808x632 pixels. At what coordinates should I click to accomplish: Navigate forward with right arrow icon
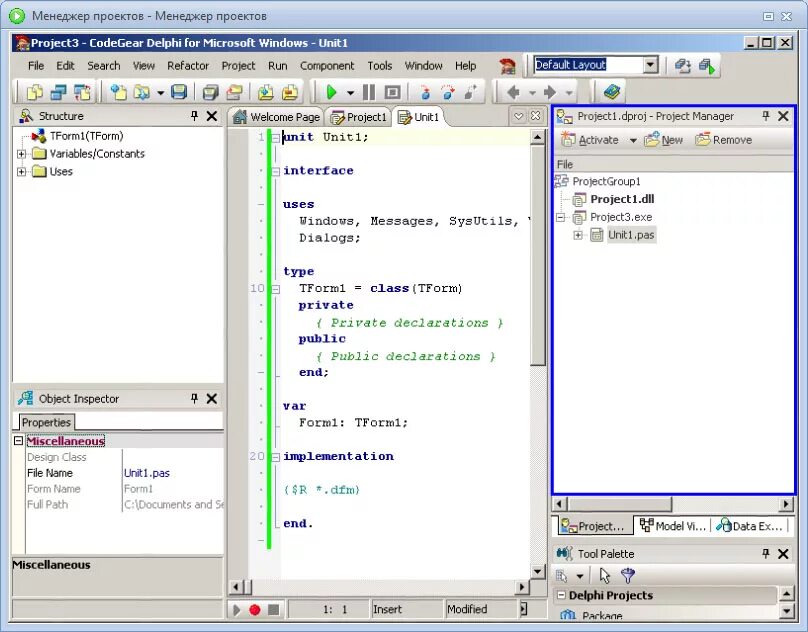550,92
